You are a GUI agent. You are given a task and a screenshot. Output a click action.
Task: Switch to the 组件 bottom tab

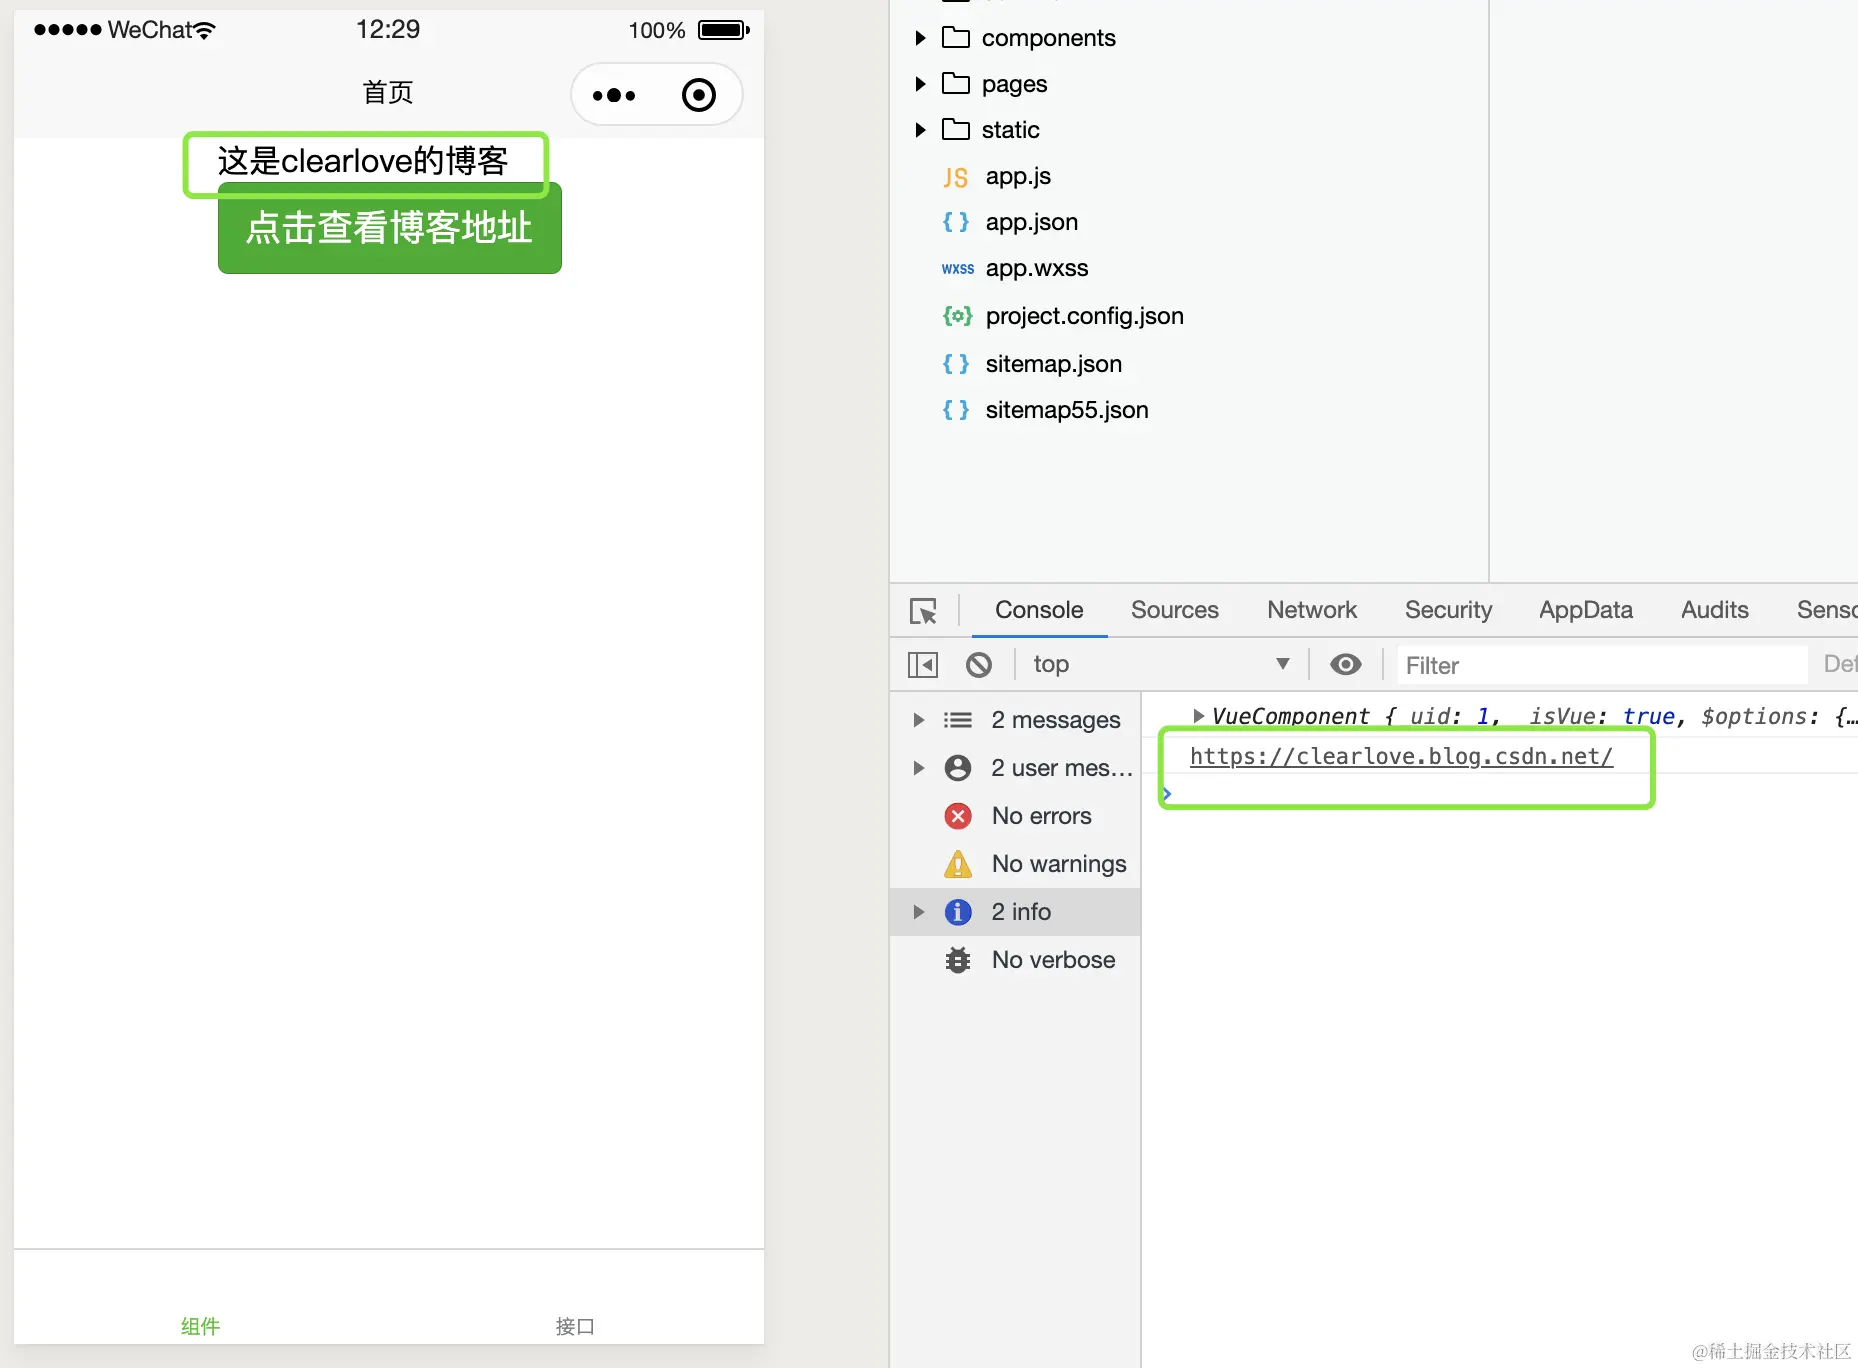click(x=200, y=1326)
